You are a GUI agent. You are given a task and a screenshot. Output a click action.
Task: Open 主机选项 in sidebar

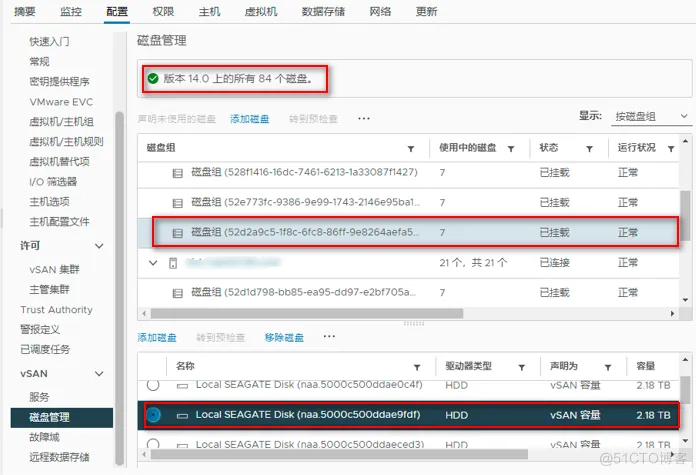(49, 202)
